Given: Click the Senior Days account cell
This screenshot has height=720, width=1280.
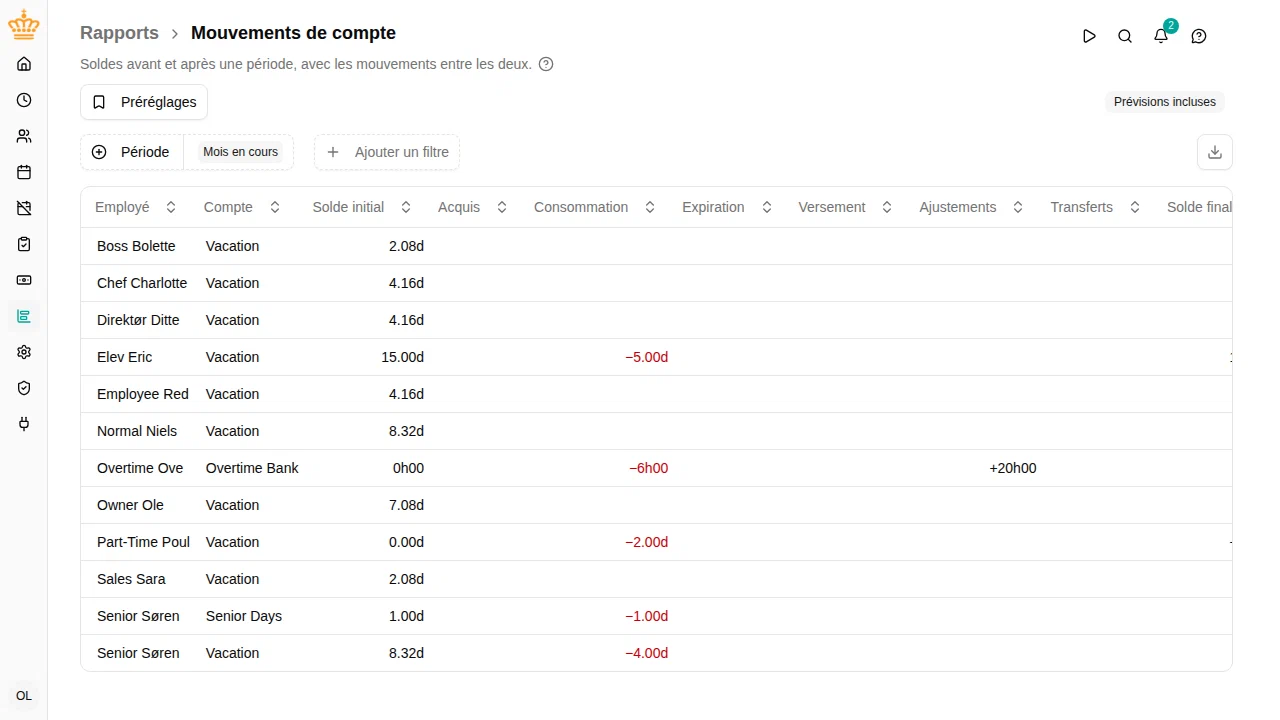Looking at the screenshot, I should coord(244,616).
